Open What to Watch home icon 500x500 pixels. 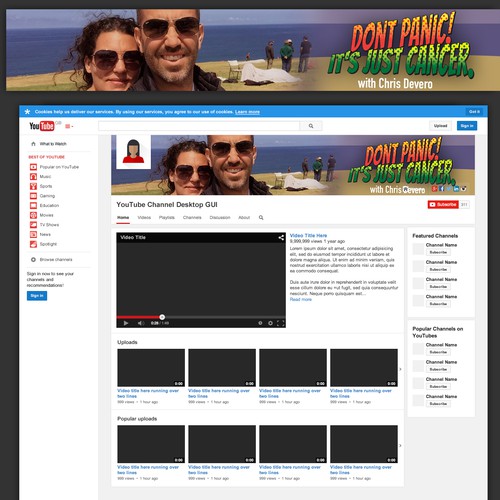(33, 144)
